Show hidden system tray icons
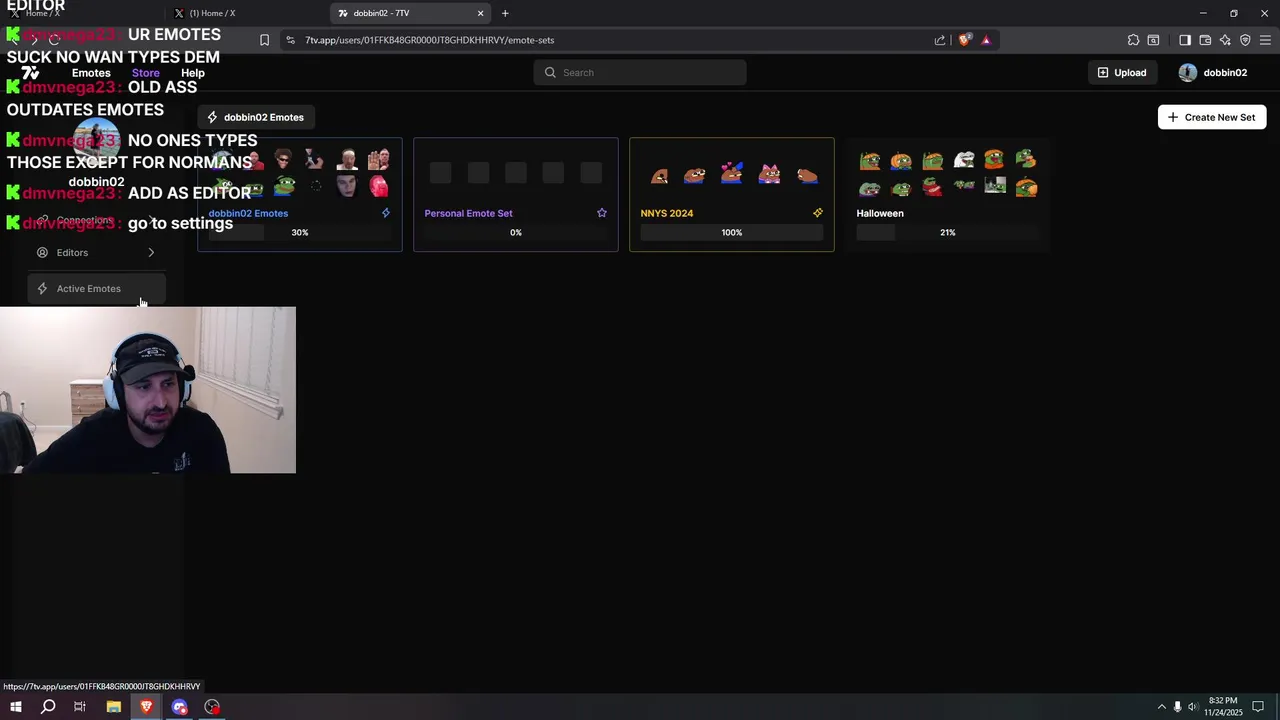1280x720 pixels. coord(1161,707)
